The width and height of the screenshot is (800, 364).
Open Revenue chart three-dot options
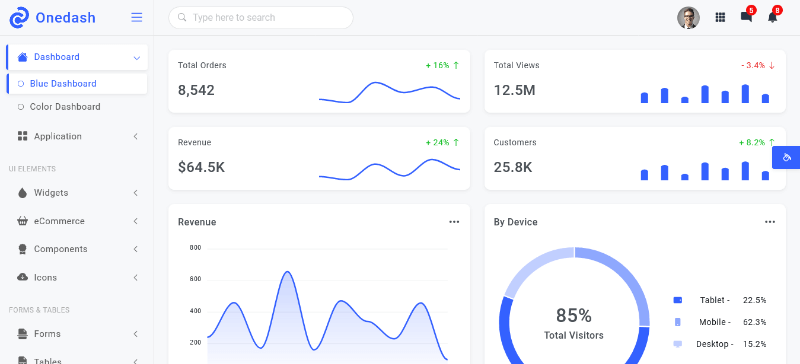click(454, 222)
